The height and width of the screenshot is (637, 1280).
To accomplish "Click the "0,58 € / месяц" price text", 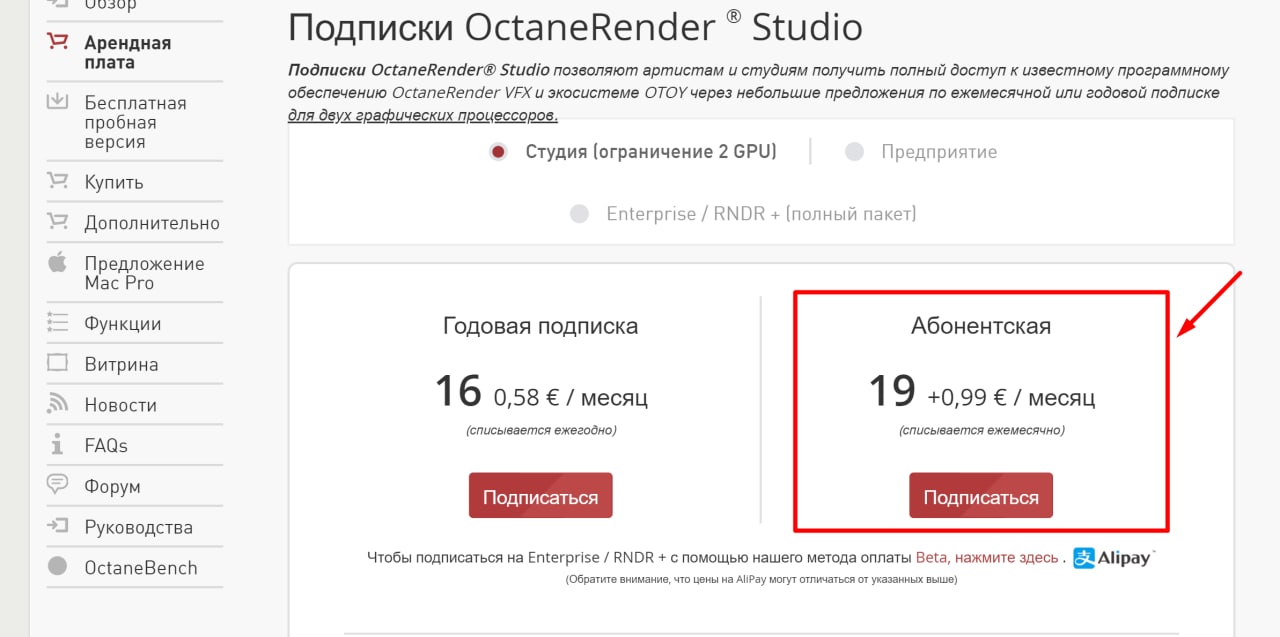I will tap(571, 397).
